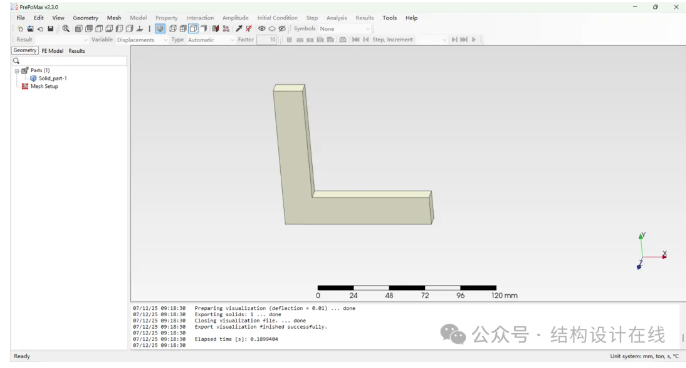
Task: Click the 120 mm scale bar
Action: tap(407, 288)
